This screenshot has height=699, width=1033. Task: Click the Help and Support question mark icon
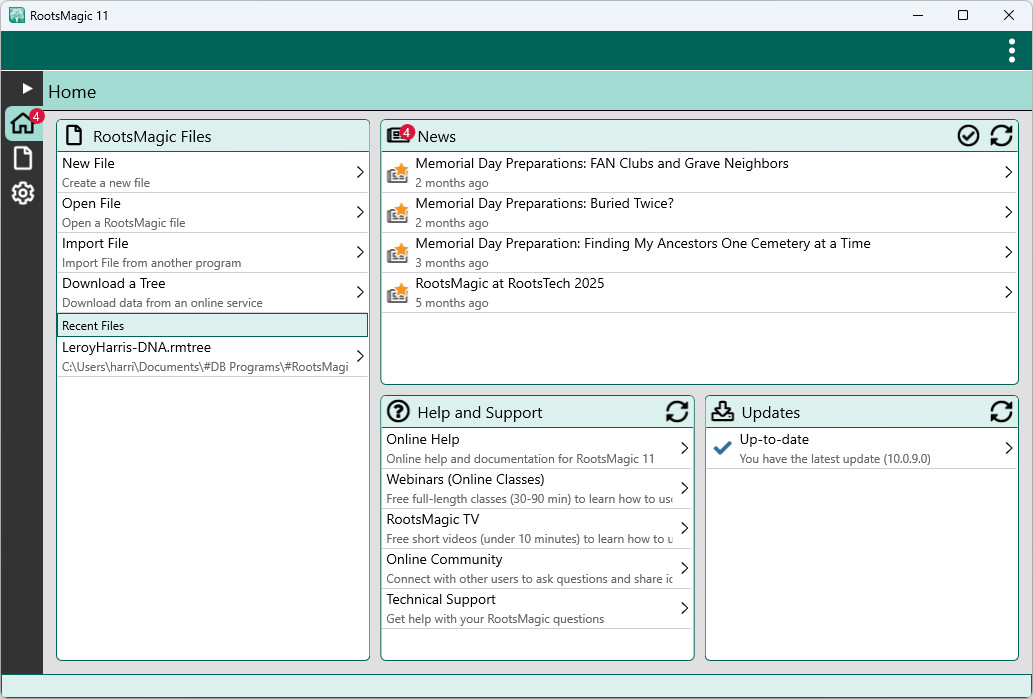coord(399,411)
